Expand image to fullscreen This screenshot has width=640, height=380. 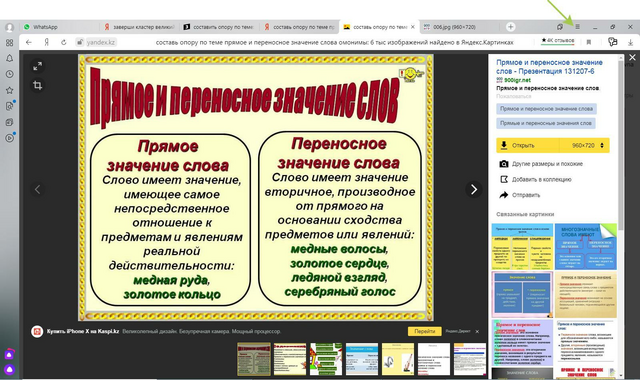pyautogui.click(x=38, y=66)
